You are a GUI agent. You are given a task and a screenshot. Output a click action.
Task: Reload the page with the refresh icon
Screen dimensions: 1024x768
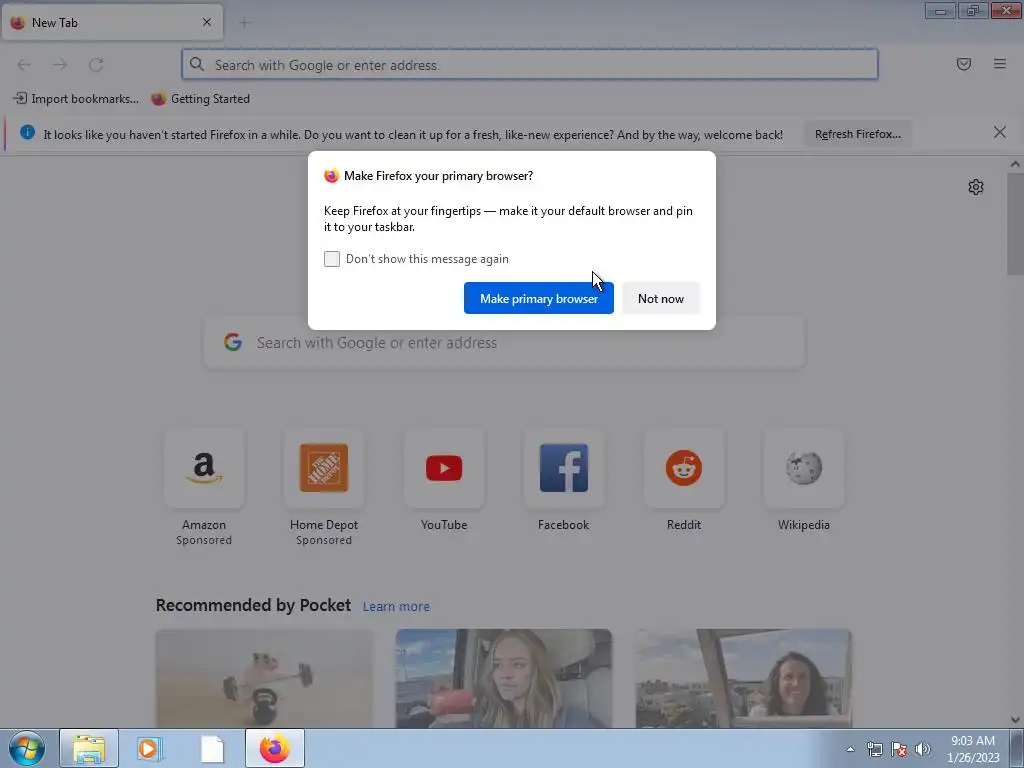pos(96,65)
